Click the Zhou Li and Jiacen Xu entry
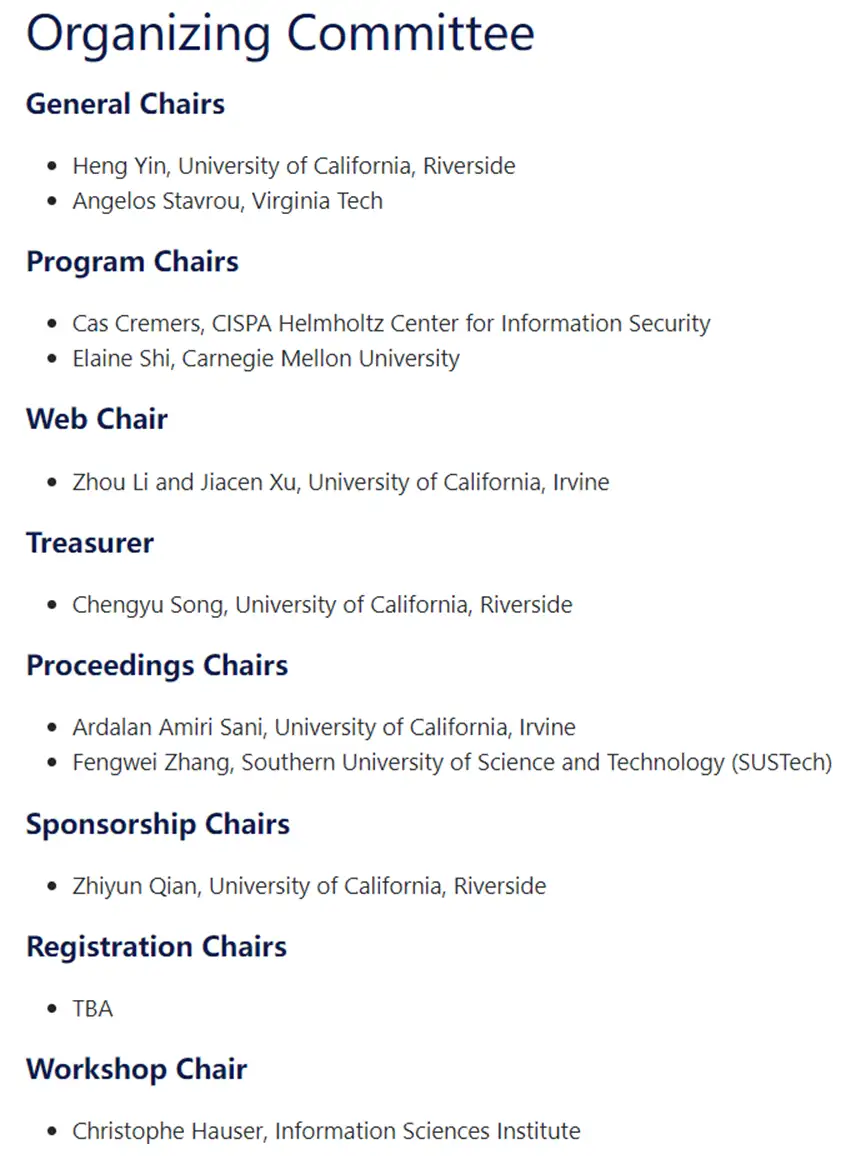 [341, 483]
